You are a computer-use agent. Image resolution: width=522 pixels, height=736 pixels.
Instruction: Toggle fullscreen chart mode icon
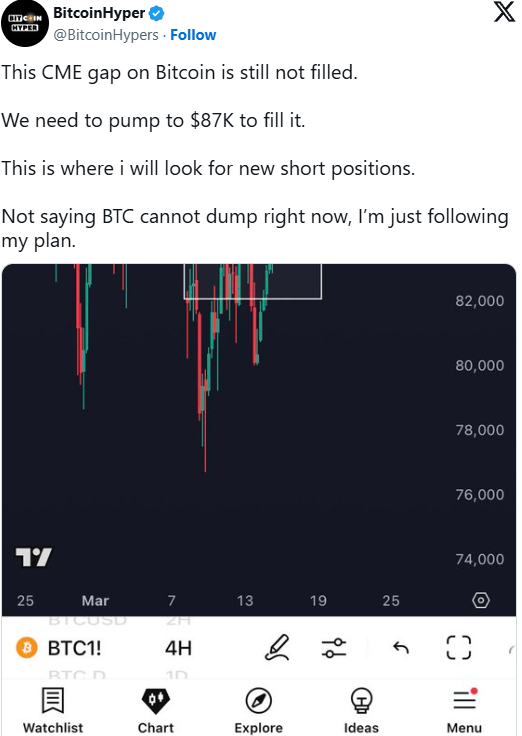458,648
